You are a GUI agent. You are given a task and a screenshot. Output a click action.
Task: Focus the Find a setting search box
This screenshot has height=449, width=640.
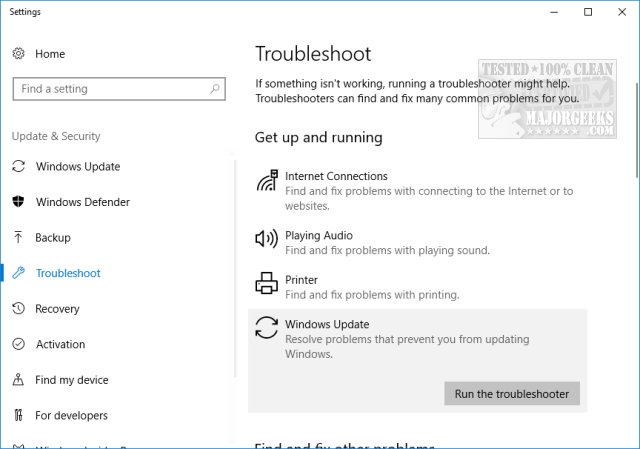119,89
